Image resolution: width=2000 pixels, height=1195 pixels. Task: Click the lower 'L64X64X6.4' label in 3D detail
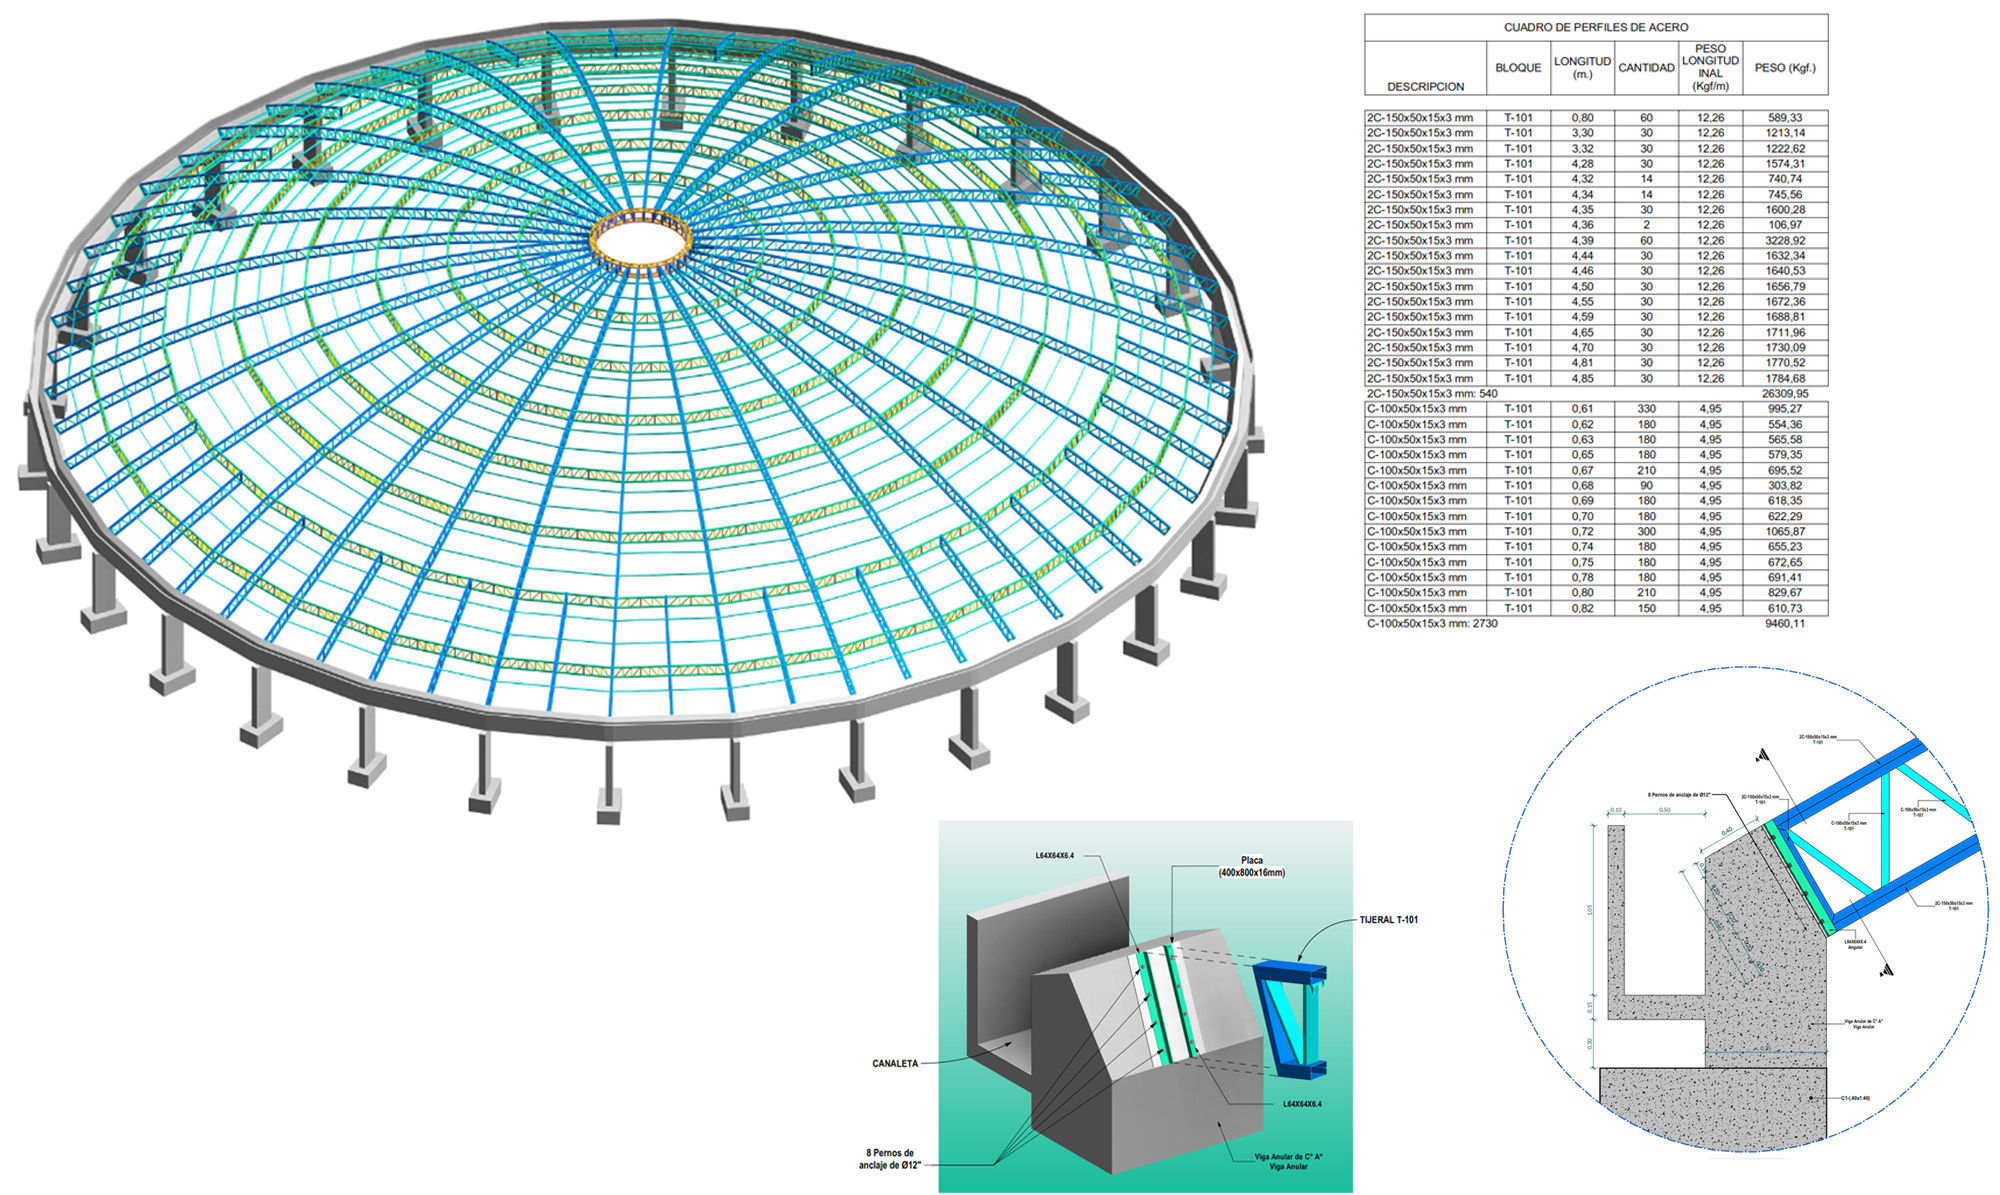click(x=1302, y=1105)
